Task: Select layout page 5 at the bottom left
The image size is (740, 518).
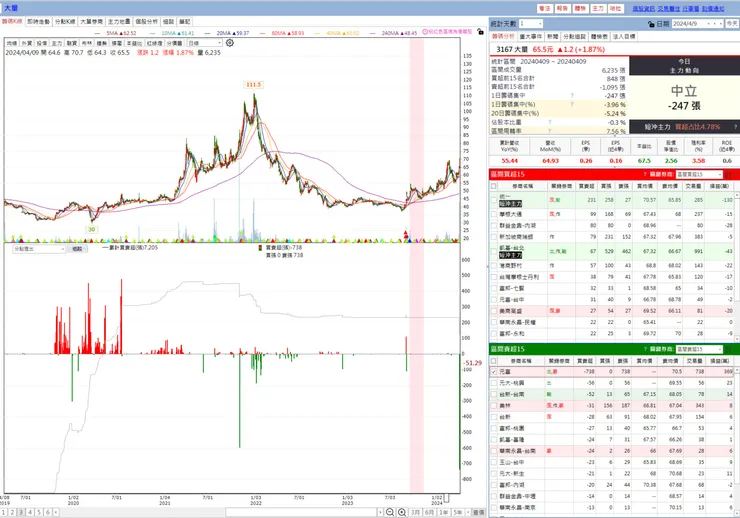Action: (x=39, y=512)
